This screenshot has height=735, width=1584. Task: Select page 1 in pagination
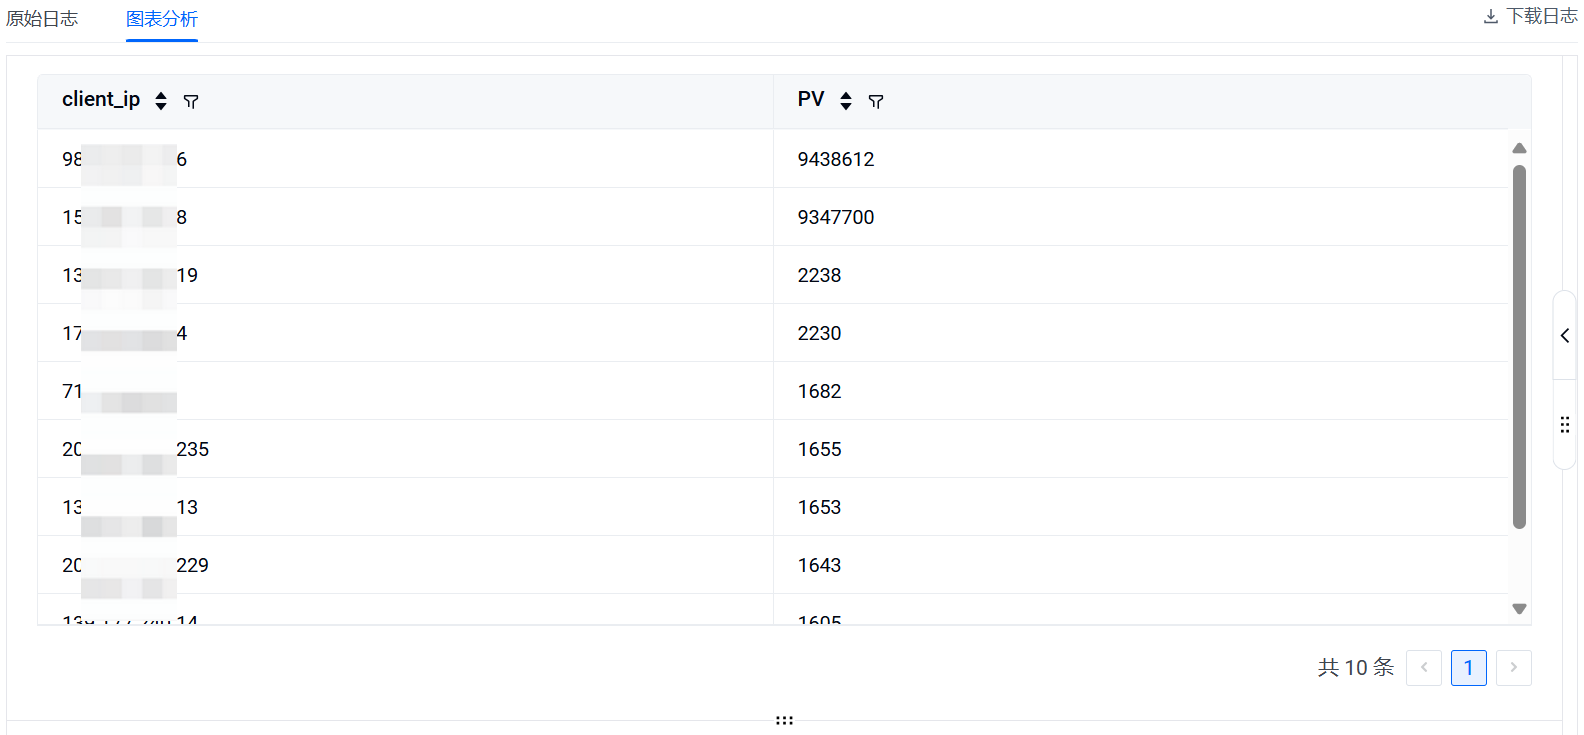point(1468,668)
